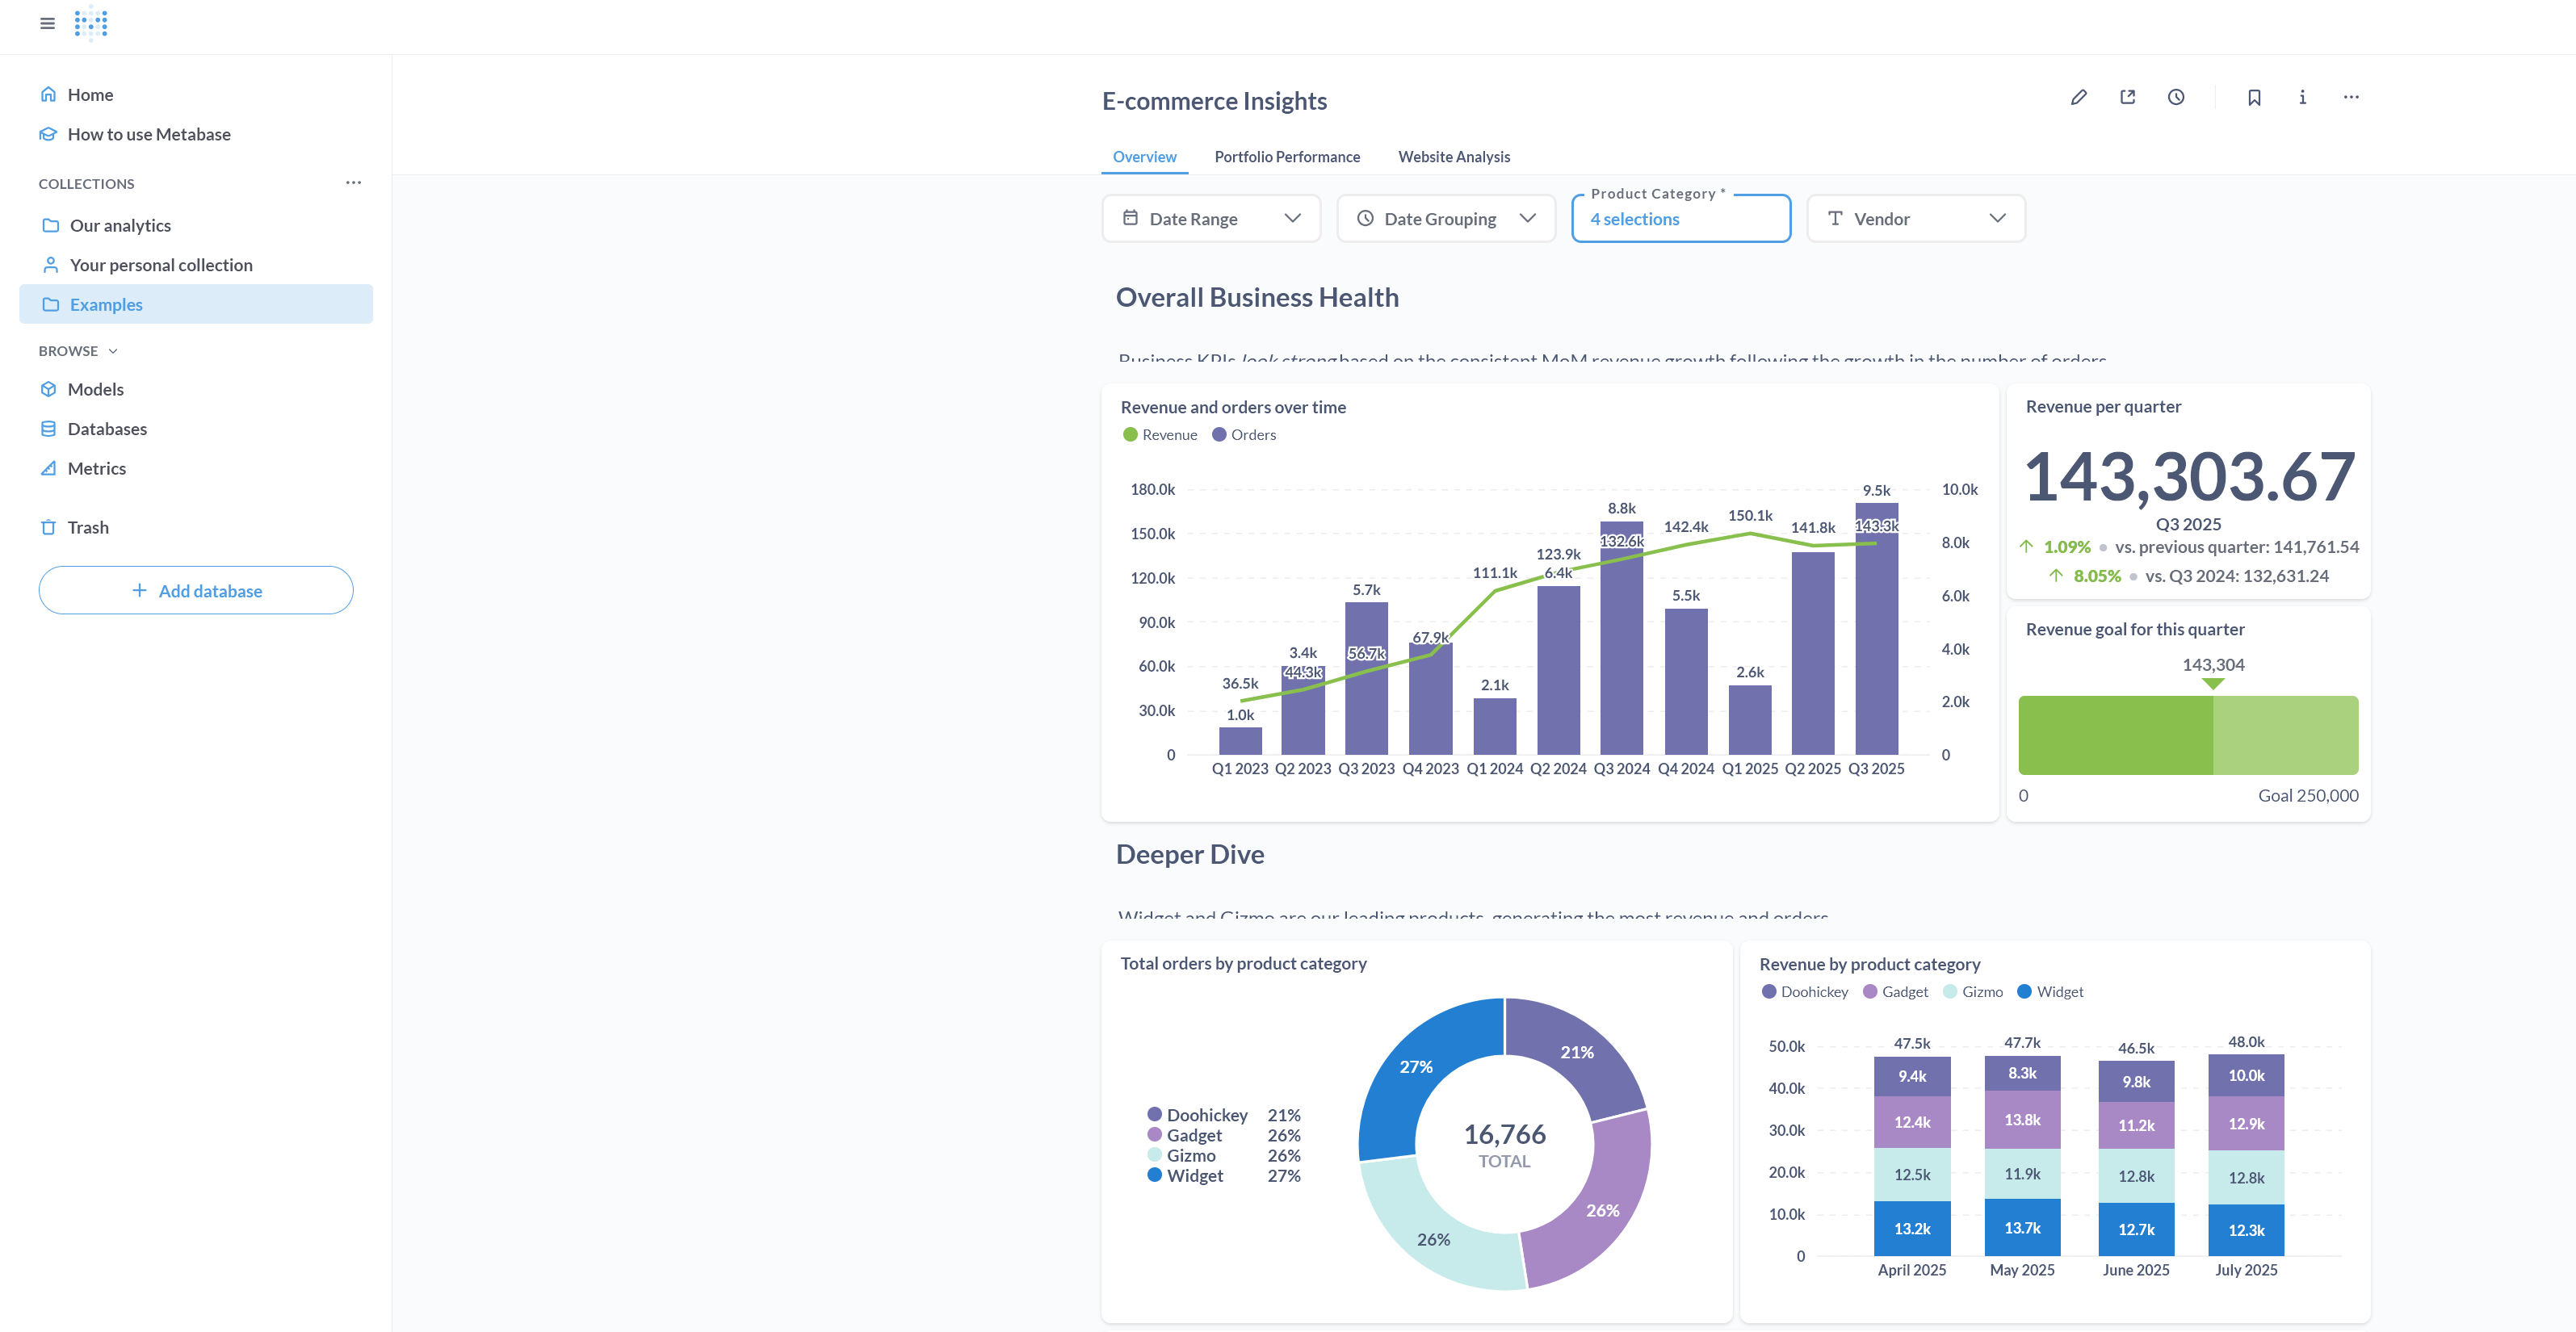Click the Q3 2025 orders bar
This screenshot has height=1332, width=2576.
(x=1876, y=628)
